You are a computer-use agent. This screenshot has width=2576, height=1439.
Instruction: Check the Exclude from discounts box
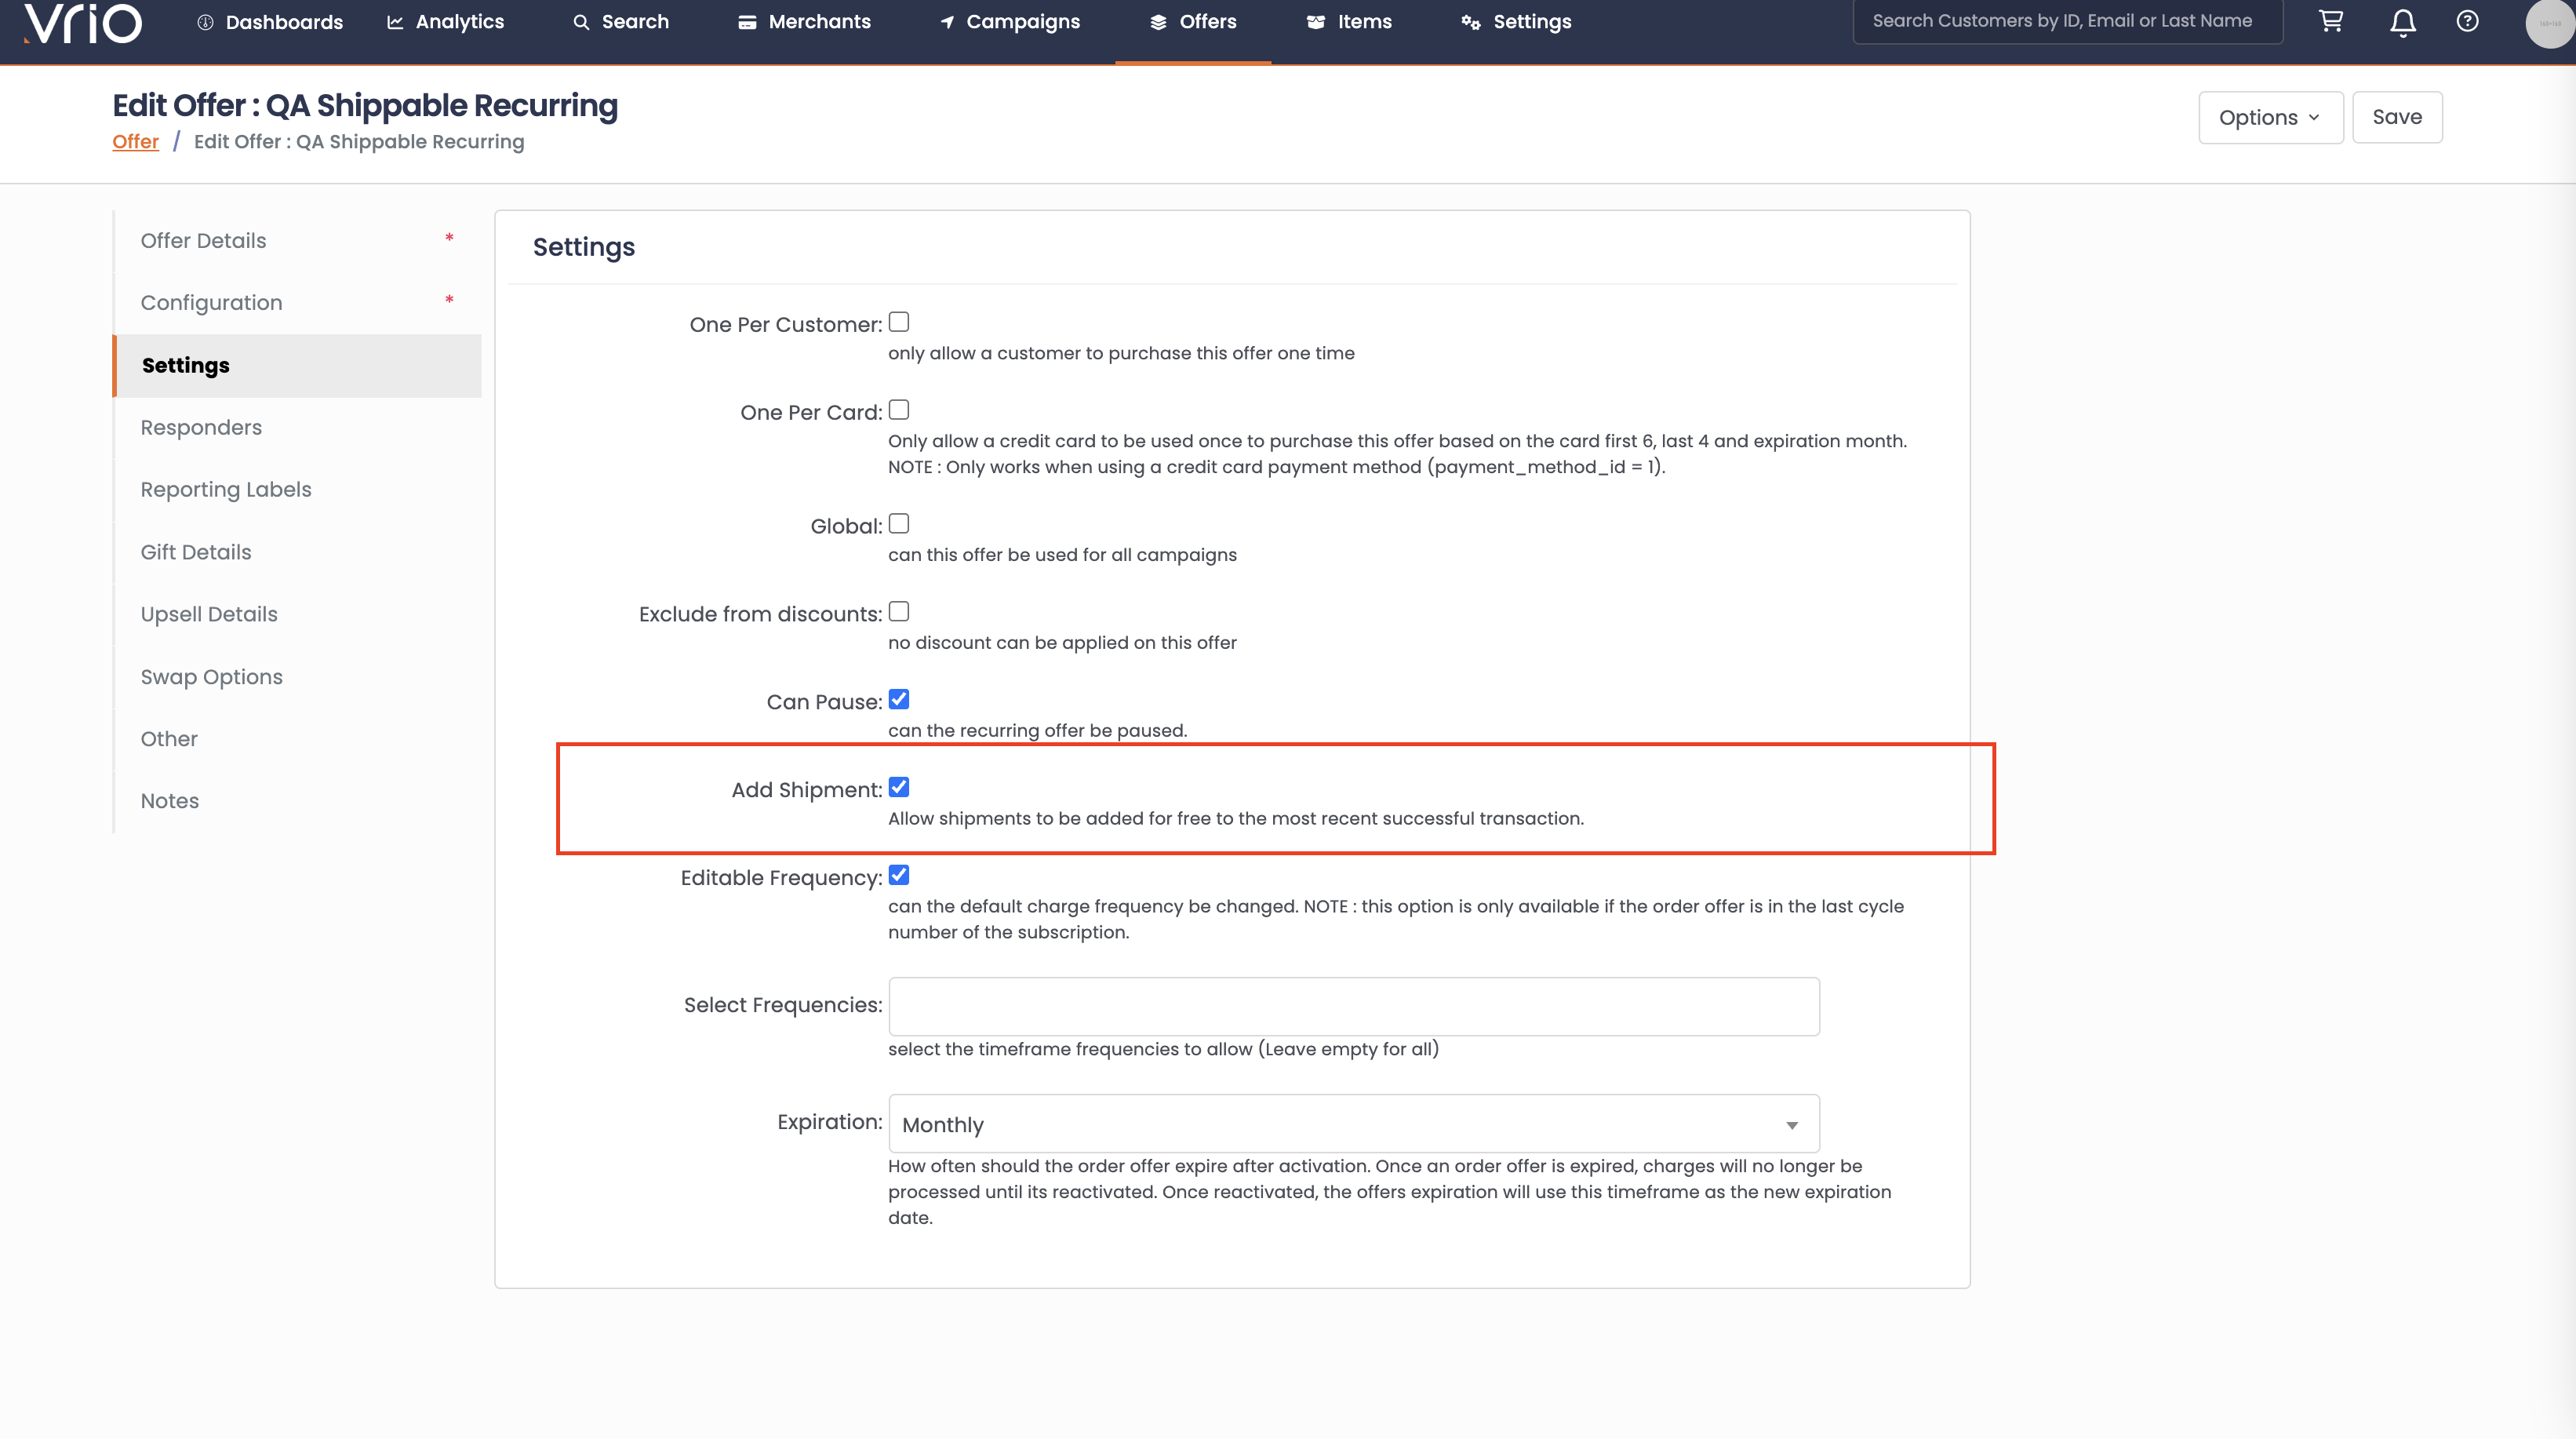(898, 611)
